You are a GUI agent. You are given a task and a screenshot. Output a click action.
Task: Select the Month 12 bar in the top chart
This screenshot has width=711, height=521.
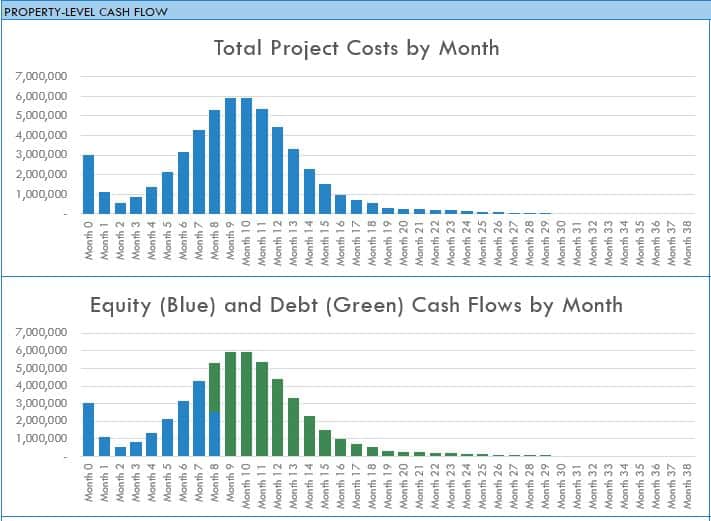coord(277,171)
